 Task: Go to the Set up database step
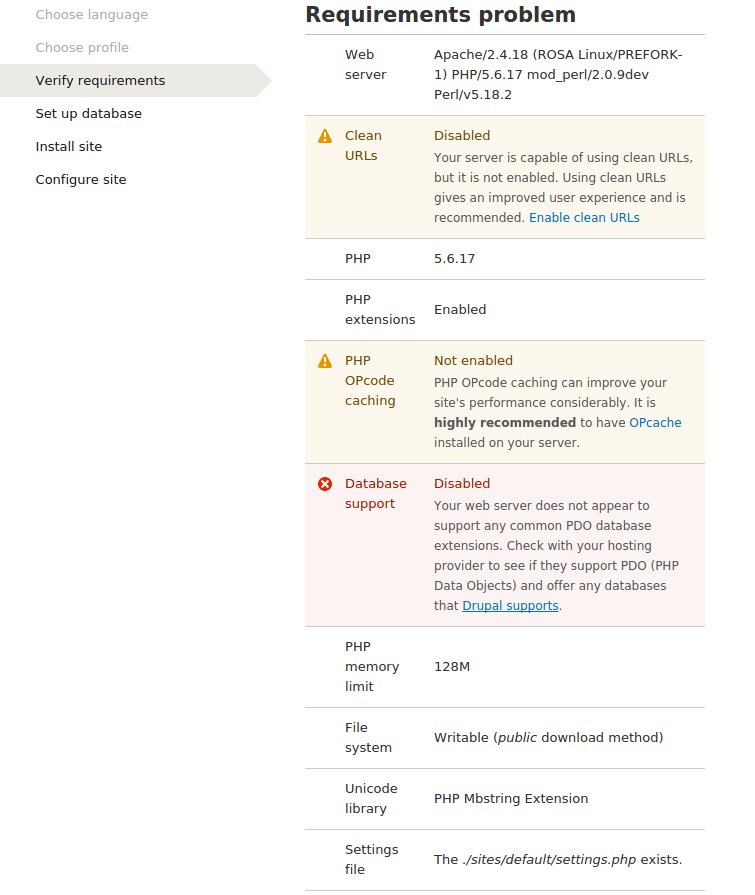tap(88, 114)
